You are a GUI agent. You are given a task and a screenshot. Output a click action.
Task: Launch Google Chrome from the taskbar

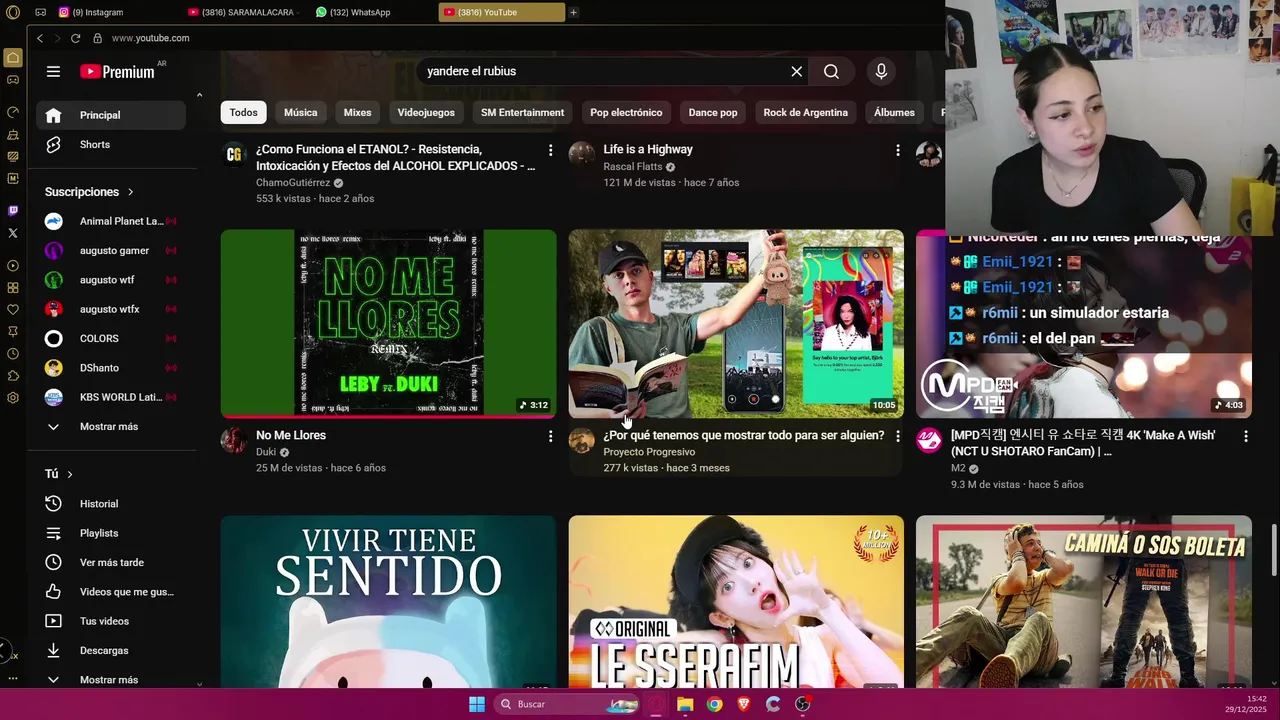tap(714, 704)
